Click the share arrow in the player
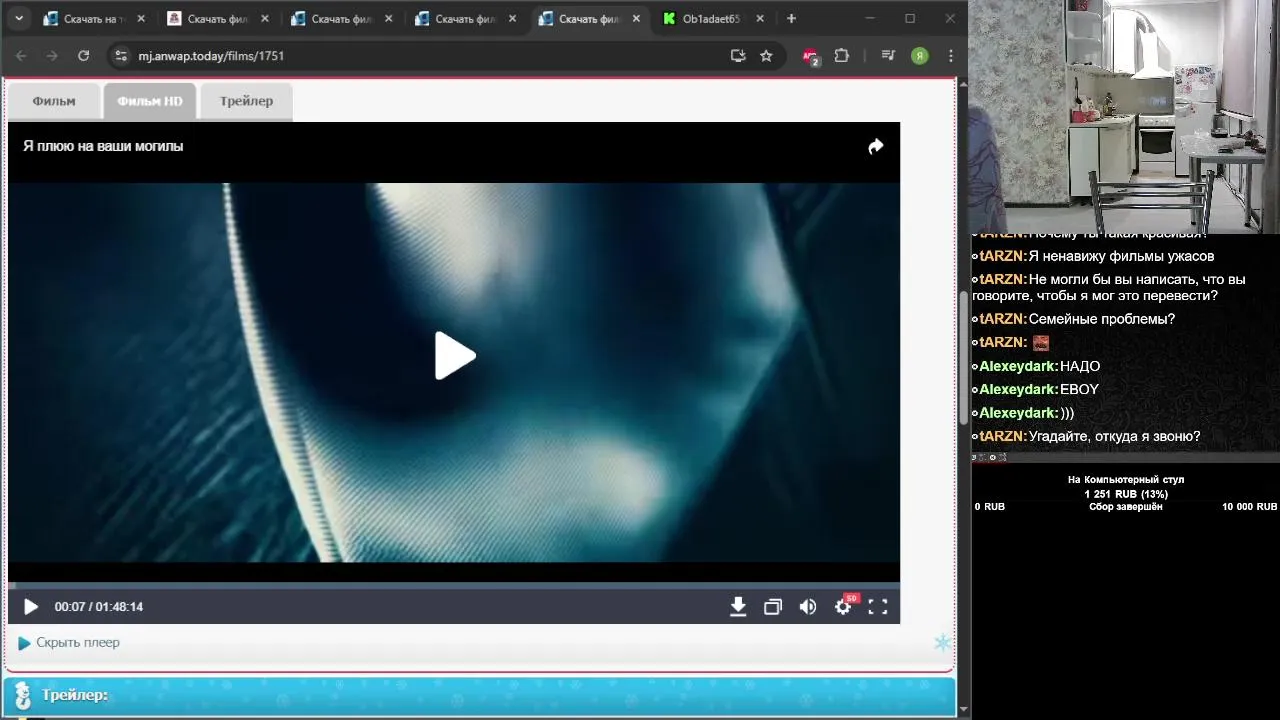 [875, 147]
